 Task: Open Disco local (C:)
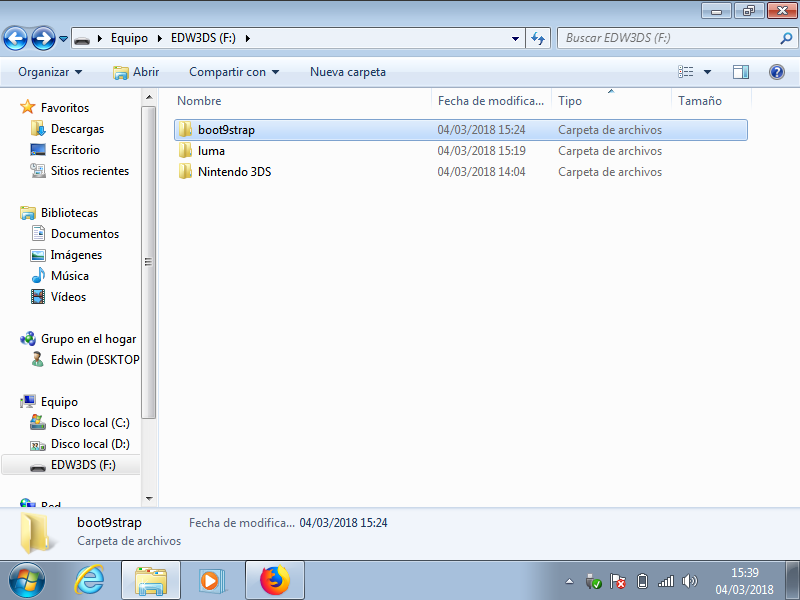(x=90, y=423)
